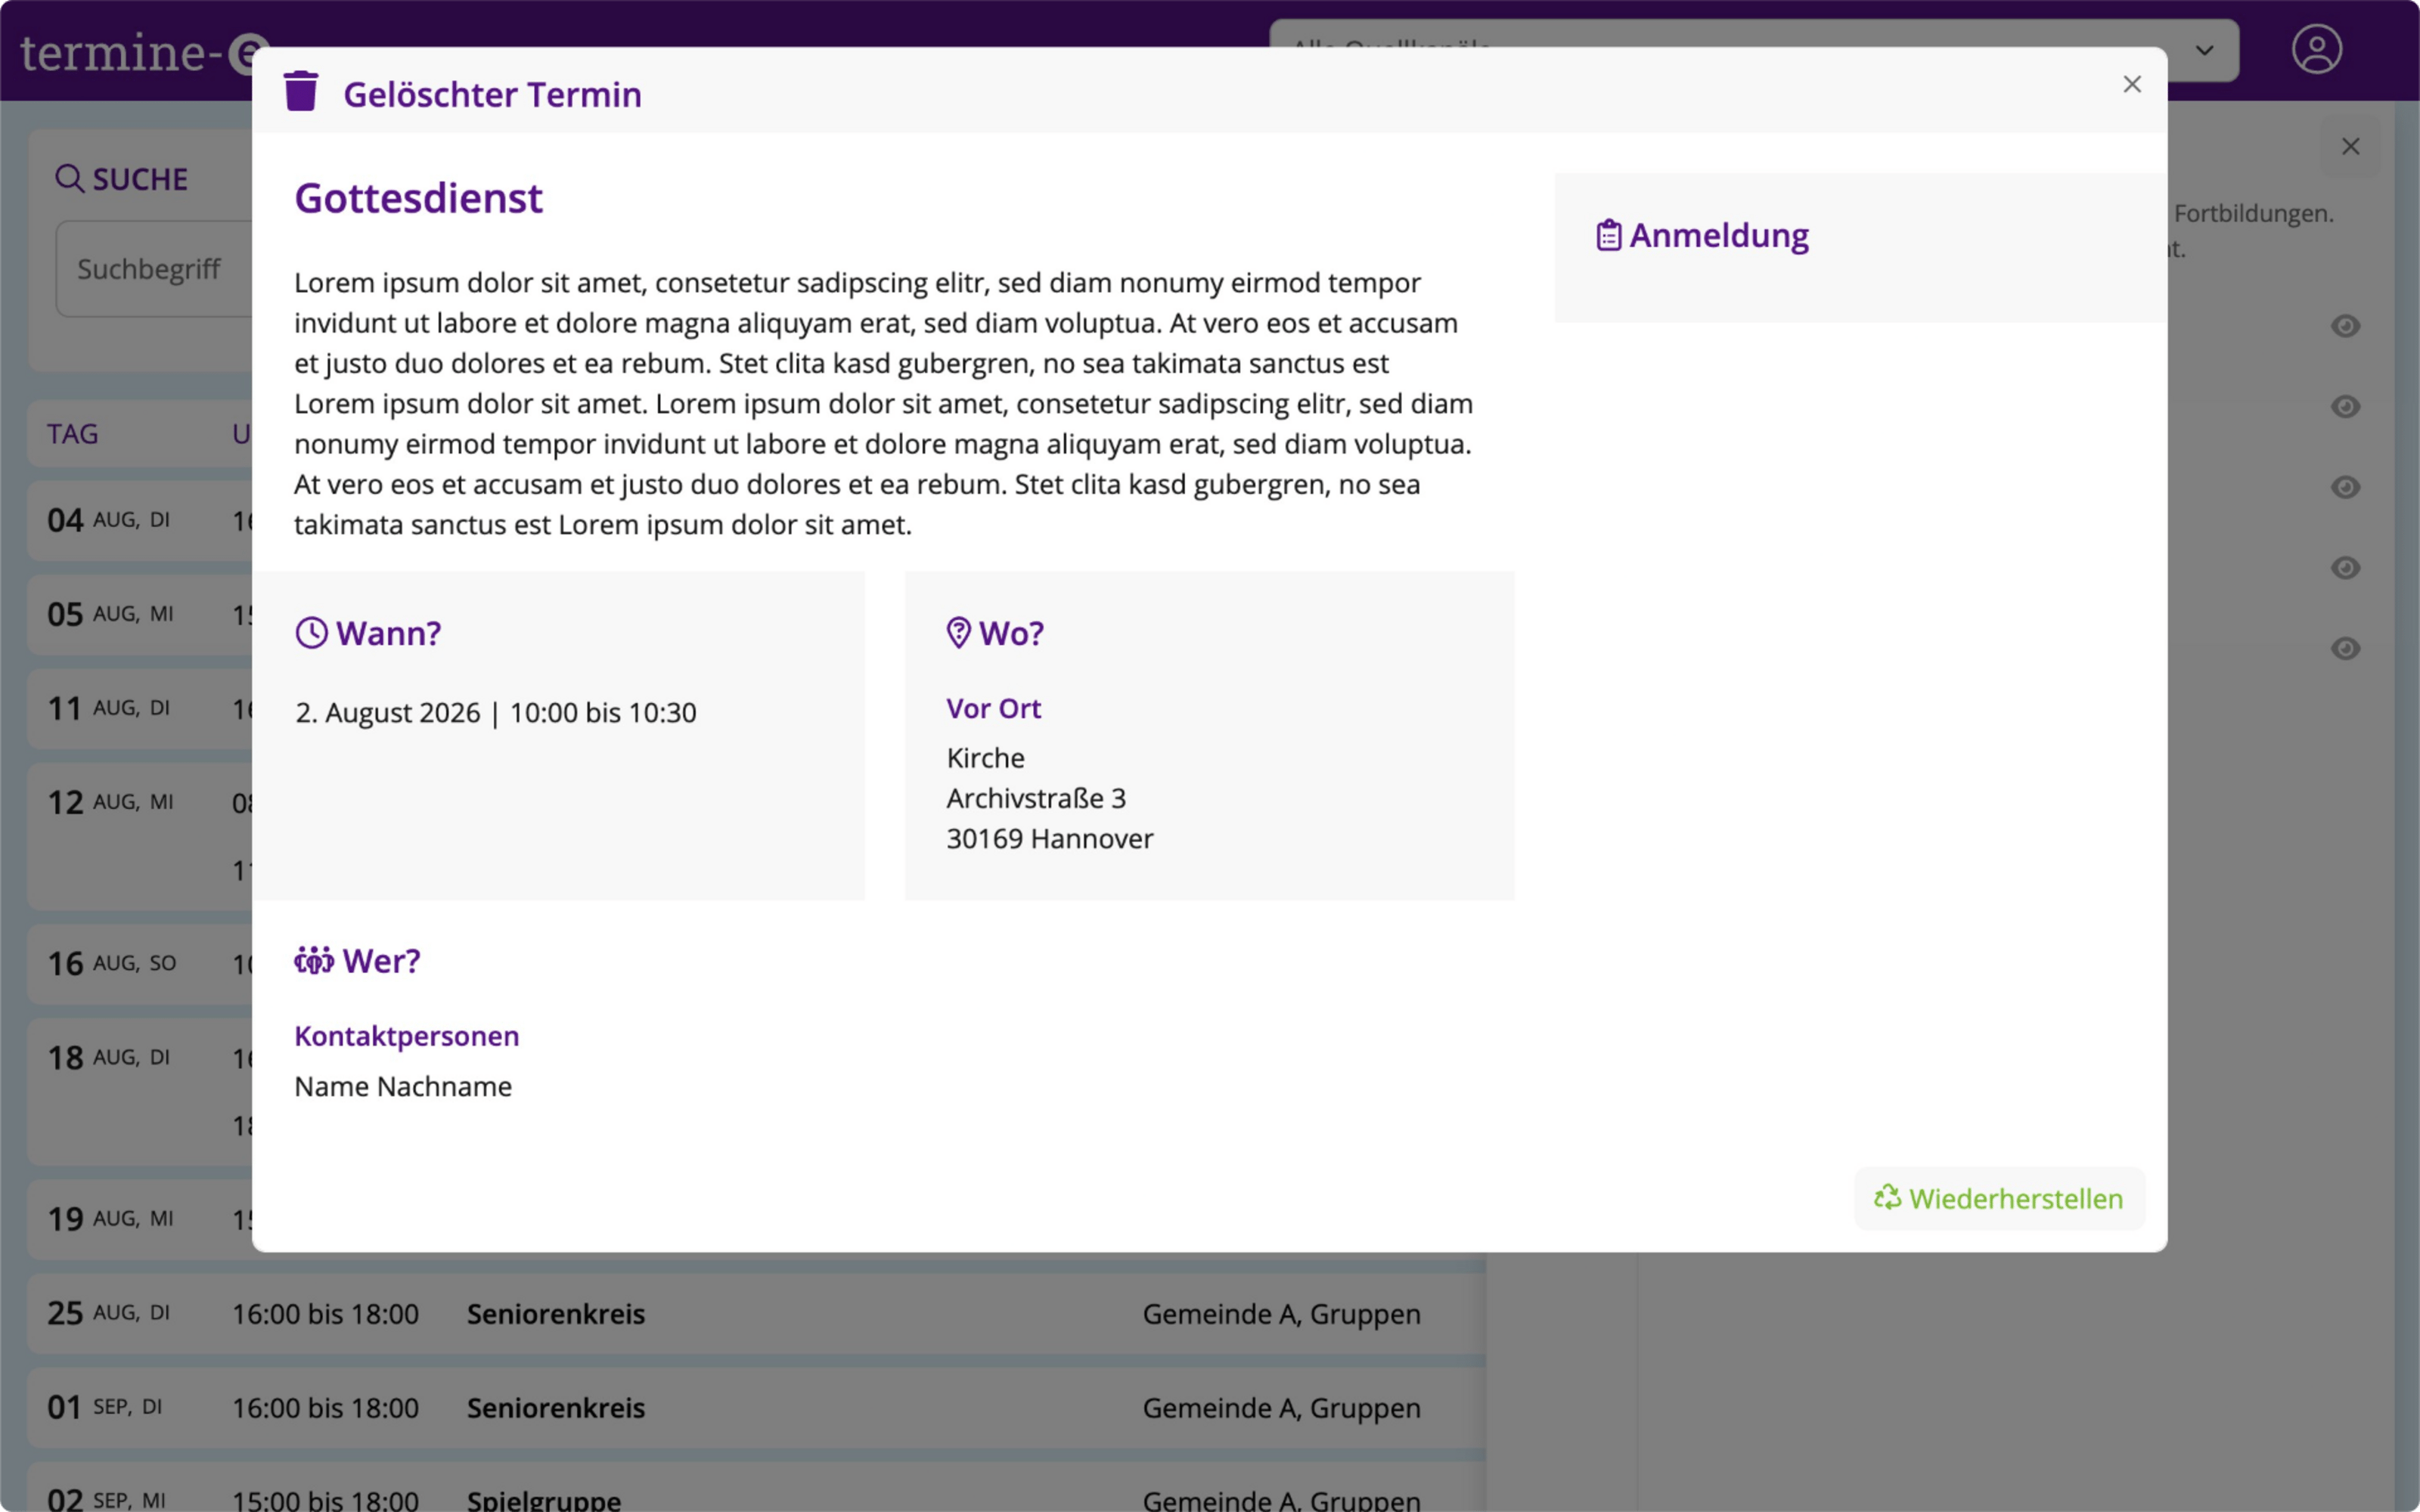Click the Wo? heading

[x=1011, y=633]
